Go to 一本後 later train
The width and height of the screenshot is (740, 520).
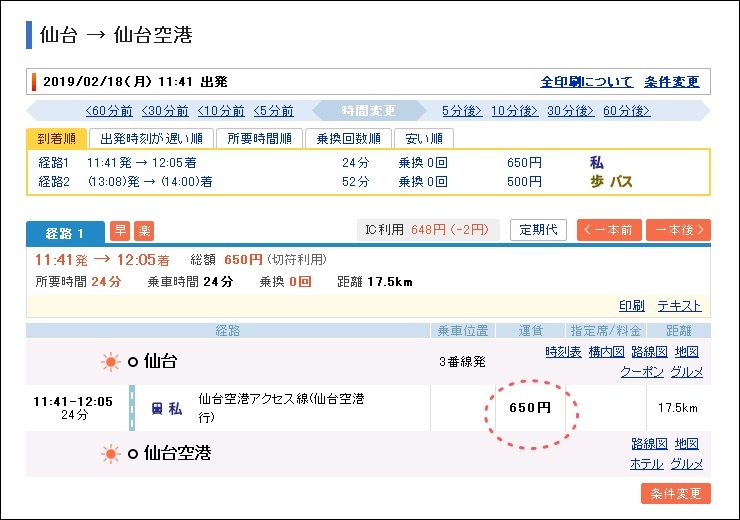click(x=678, y=230)
